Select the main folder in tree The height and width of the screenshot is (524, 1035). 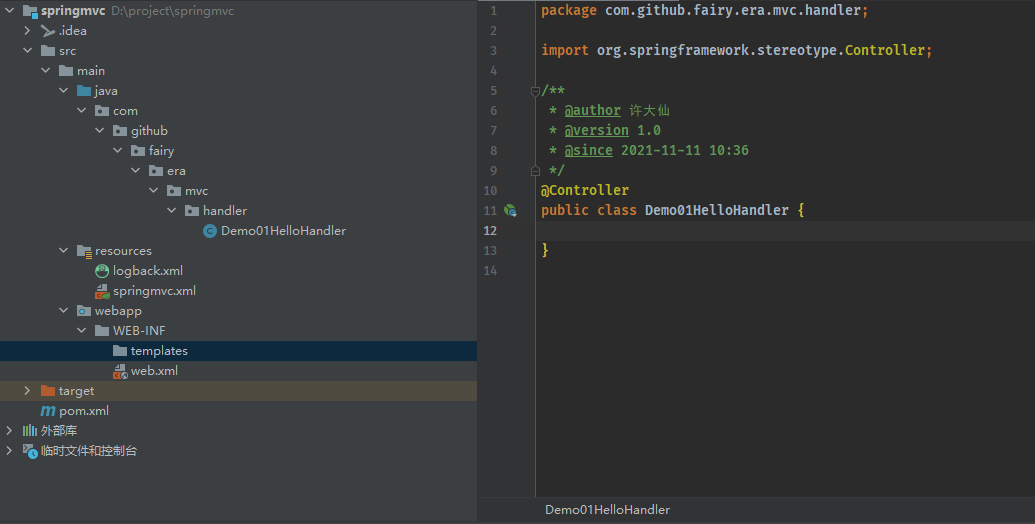[x=238, y=71]
